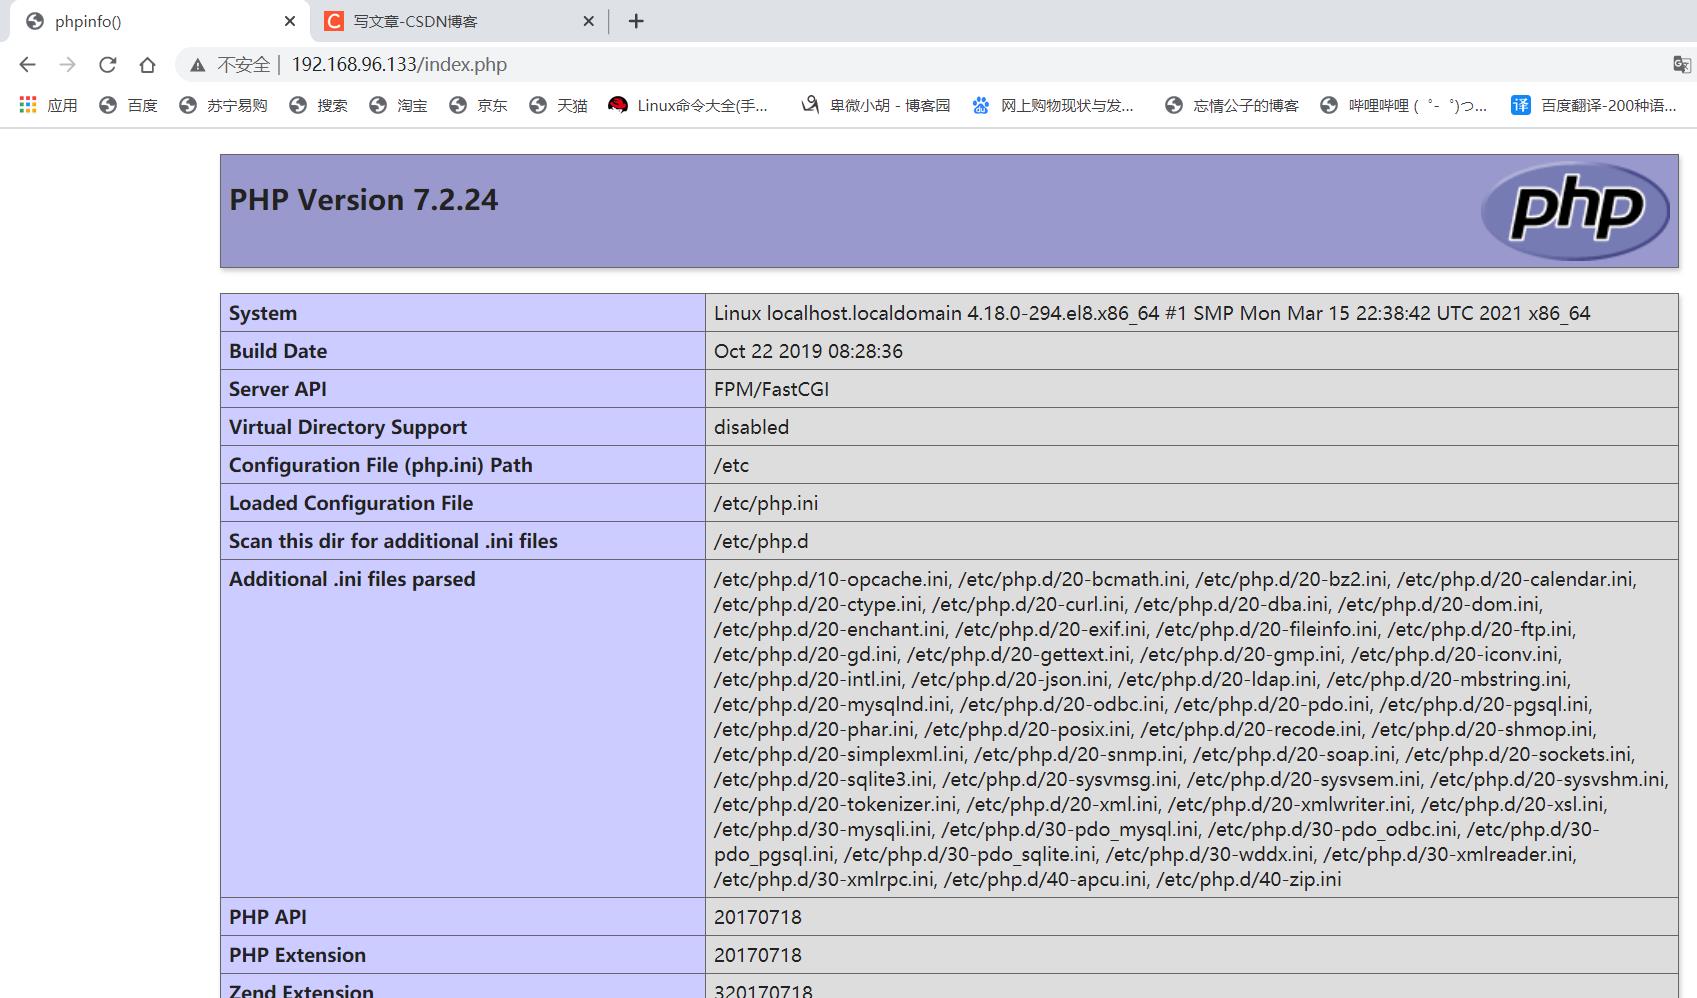Viewport: 1697px width, 998px height.
Task: Select Scan this dir for additional .ini files
Action: (393, 541)
